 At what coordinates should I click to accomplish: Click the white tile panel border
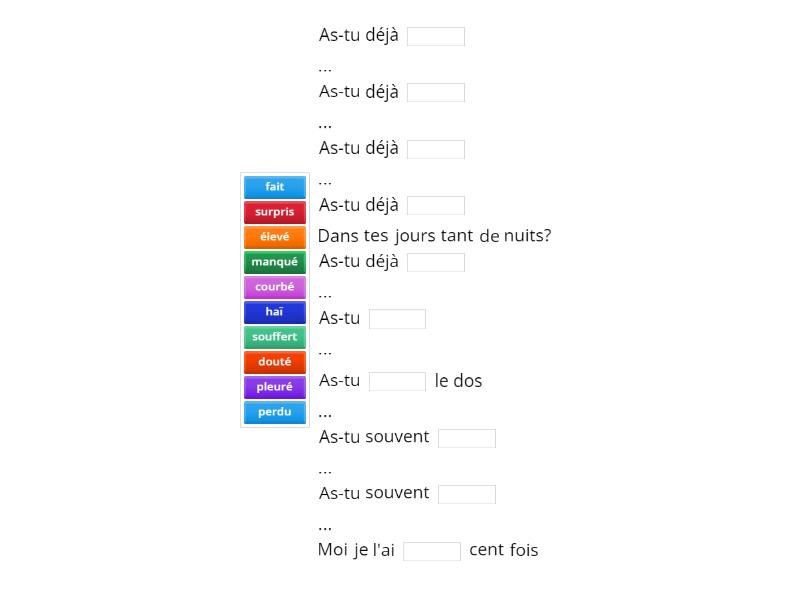click(x=243, y=300)
